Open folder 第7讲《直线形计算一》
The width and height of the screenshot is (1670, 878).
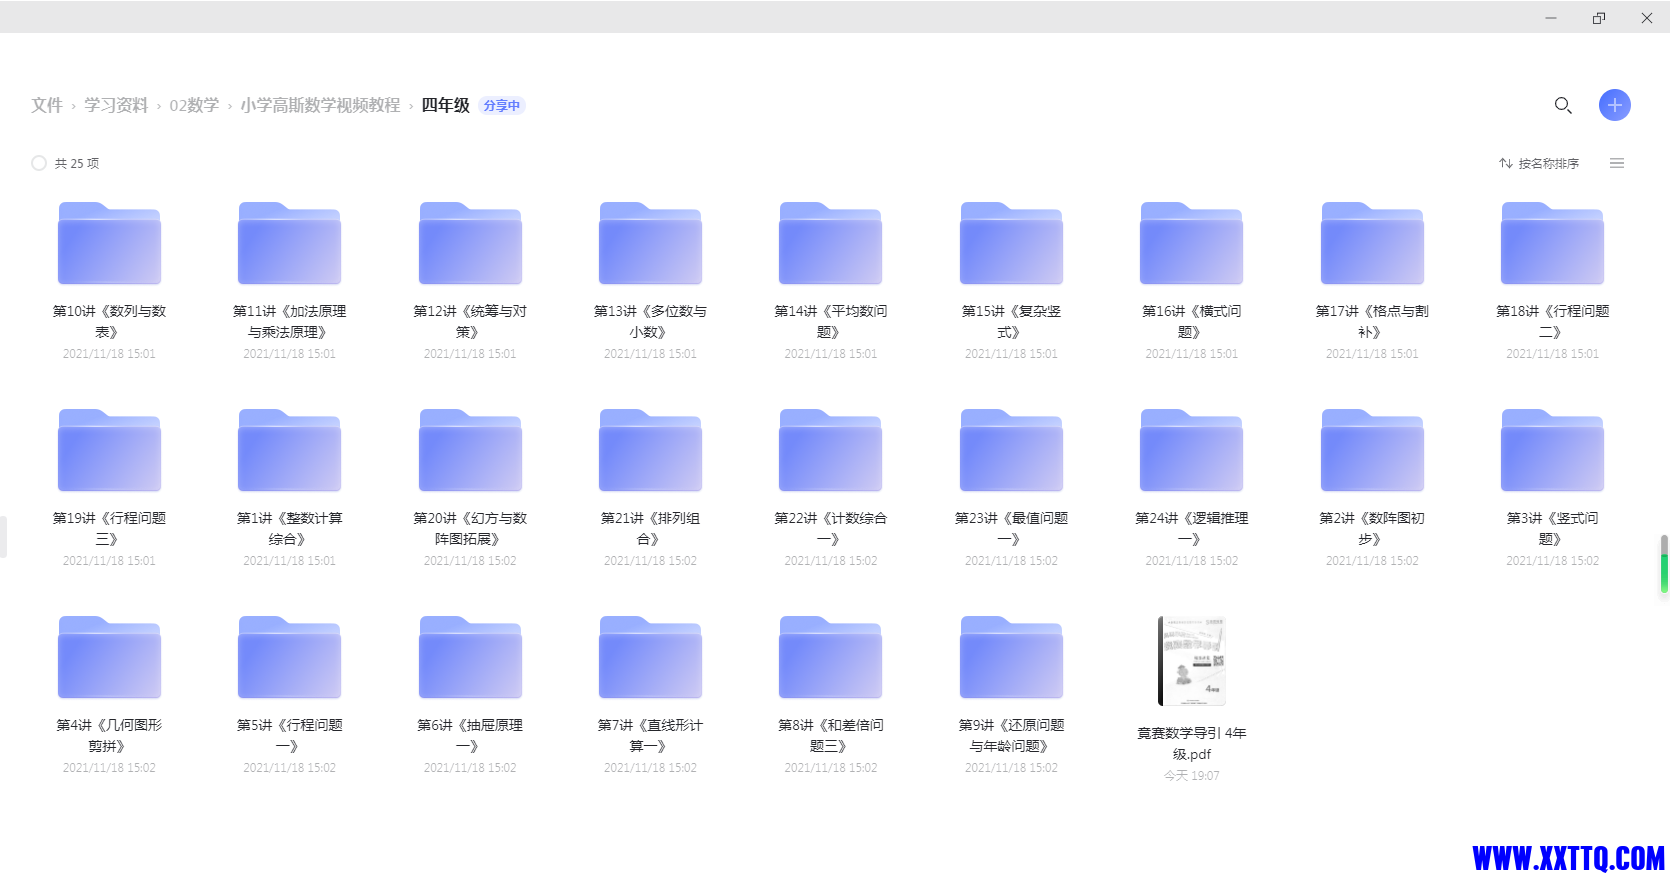point(650,657)
